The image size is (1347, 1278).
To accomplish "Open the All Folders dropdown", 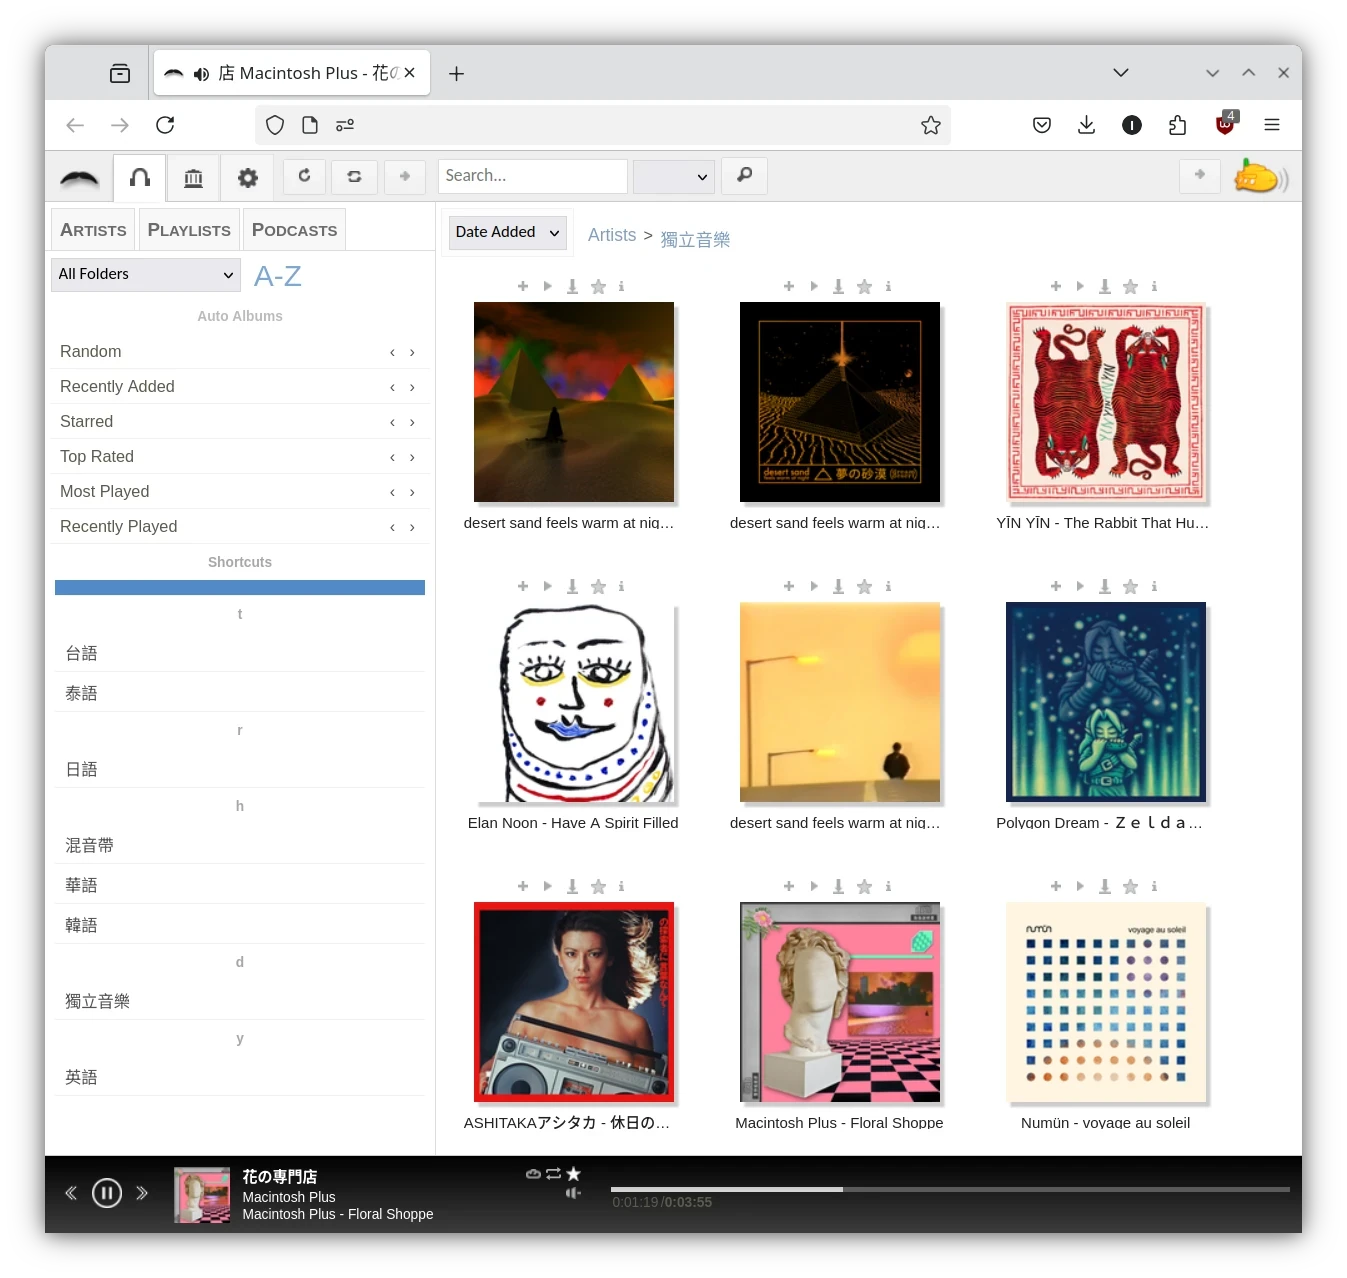I will (x=145, y=274).
